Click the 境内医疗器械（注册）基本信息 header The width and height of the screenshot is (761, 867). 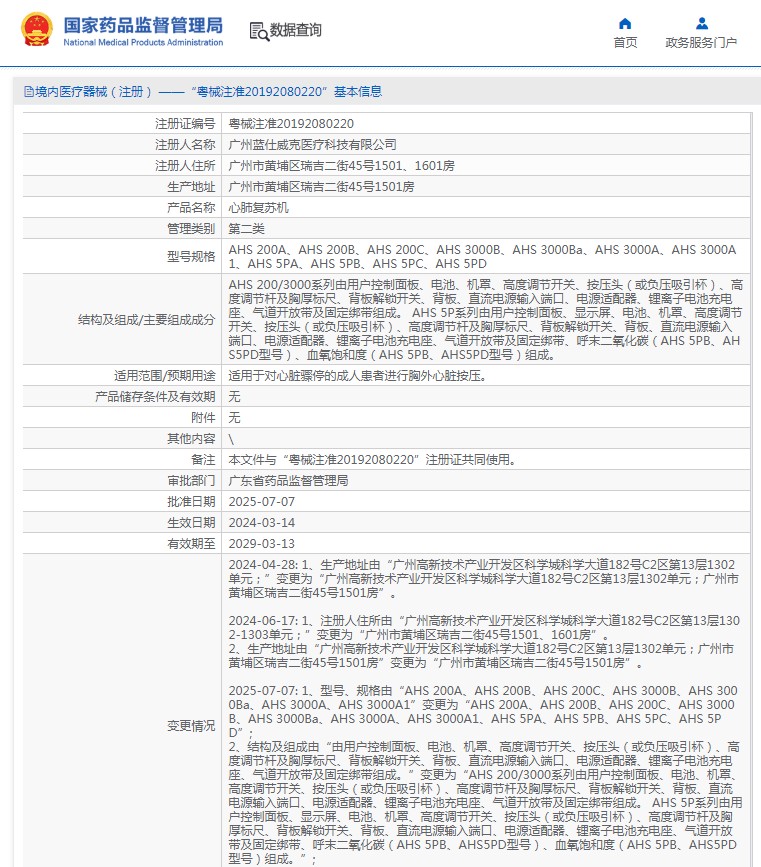click(203, 92)
